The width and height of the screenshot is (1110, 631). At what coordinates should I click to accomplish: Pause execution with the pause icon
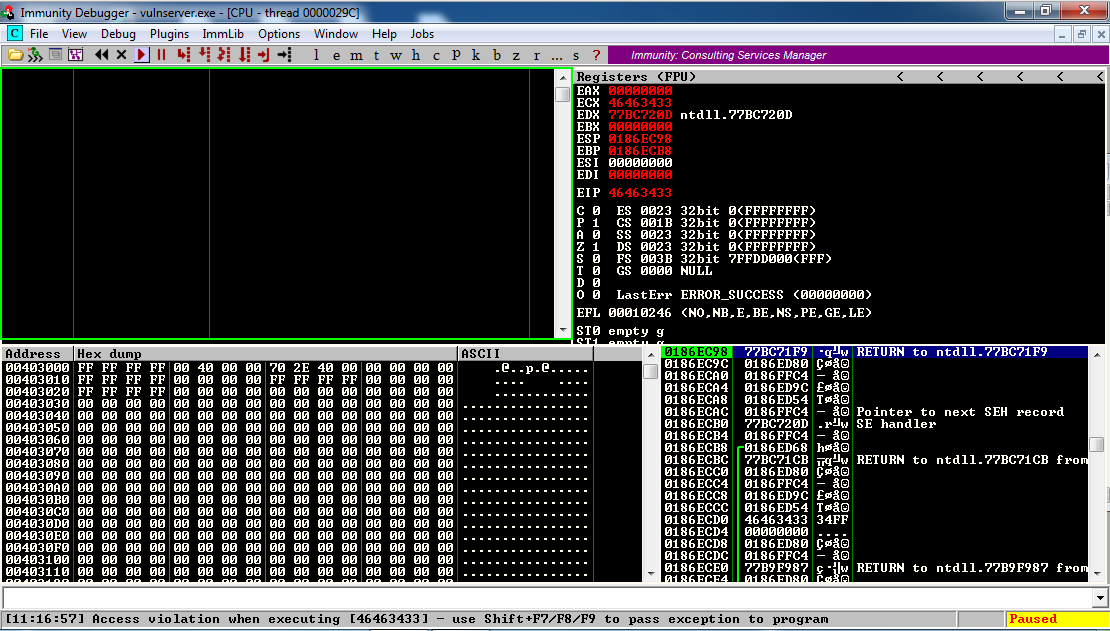(161, 55)
